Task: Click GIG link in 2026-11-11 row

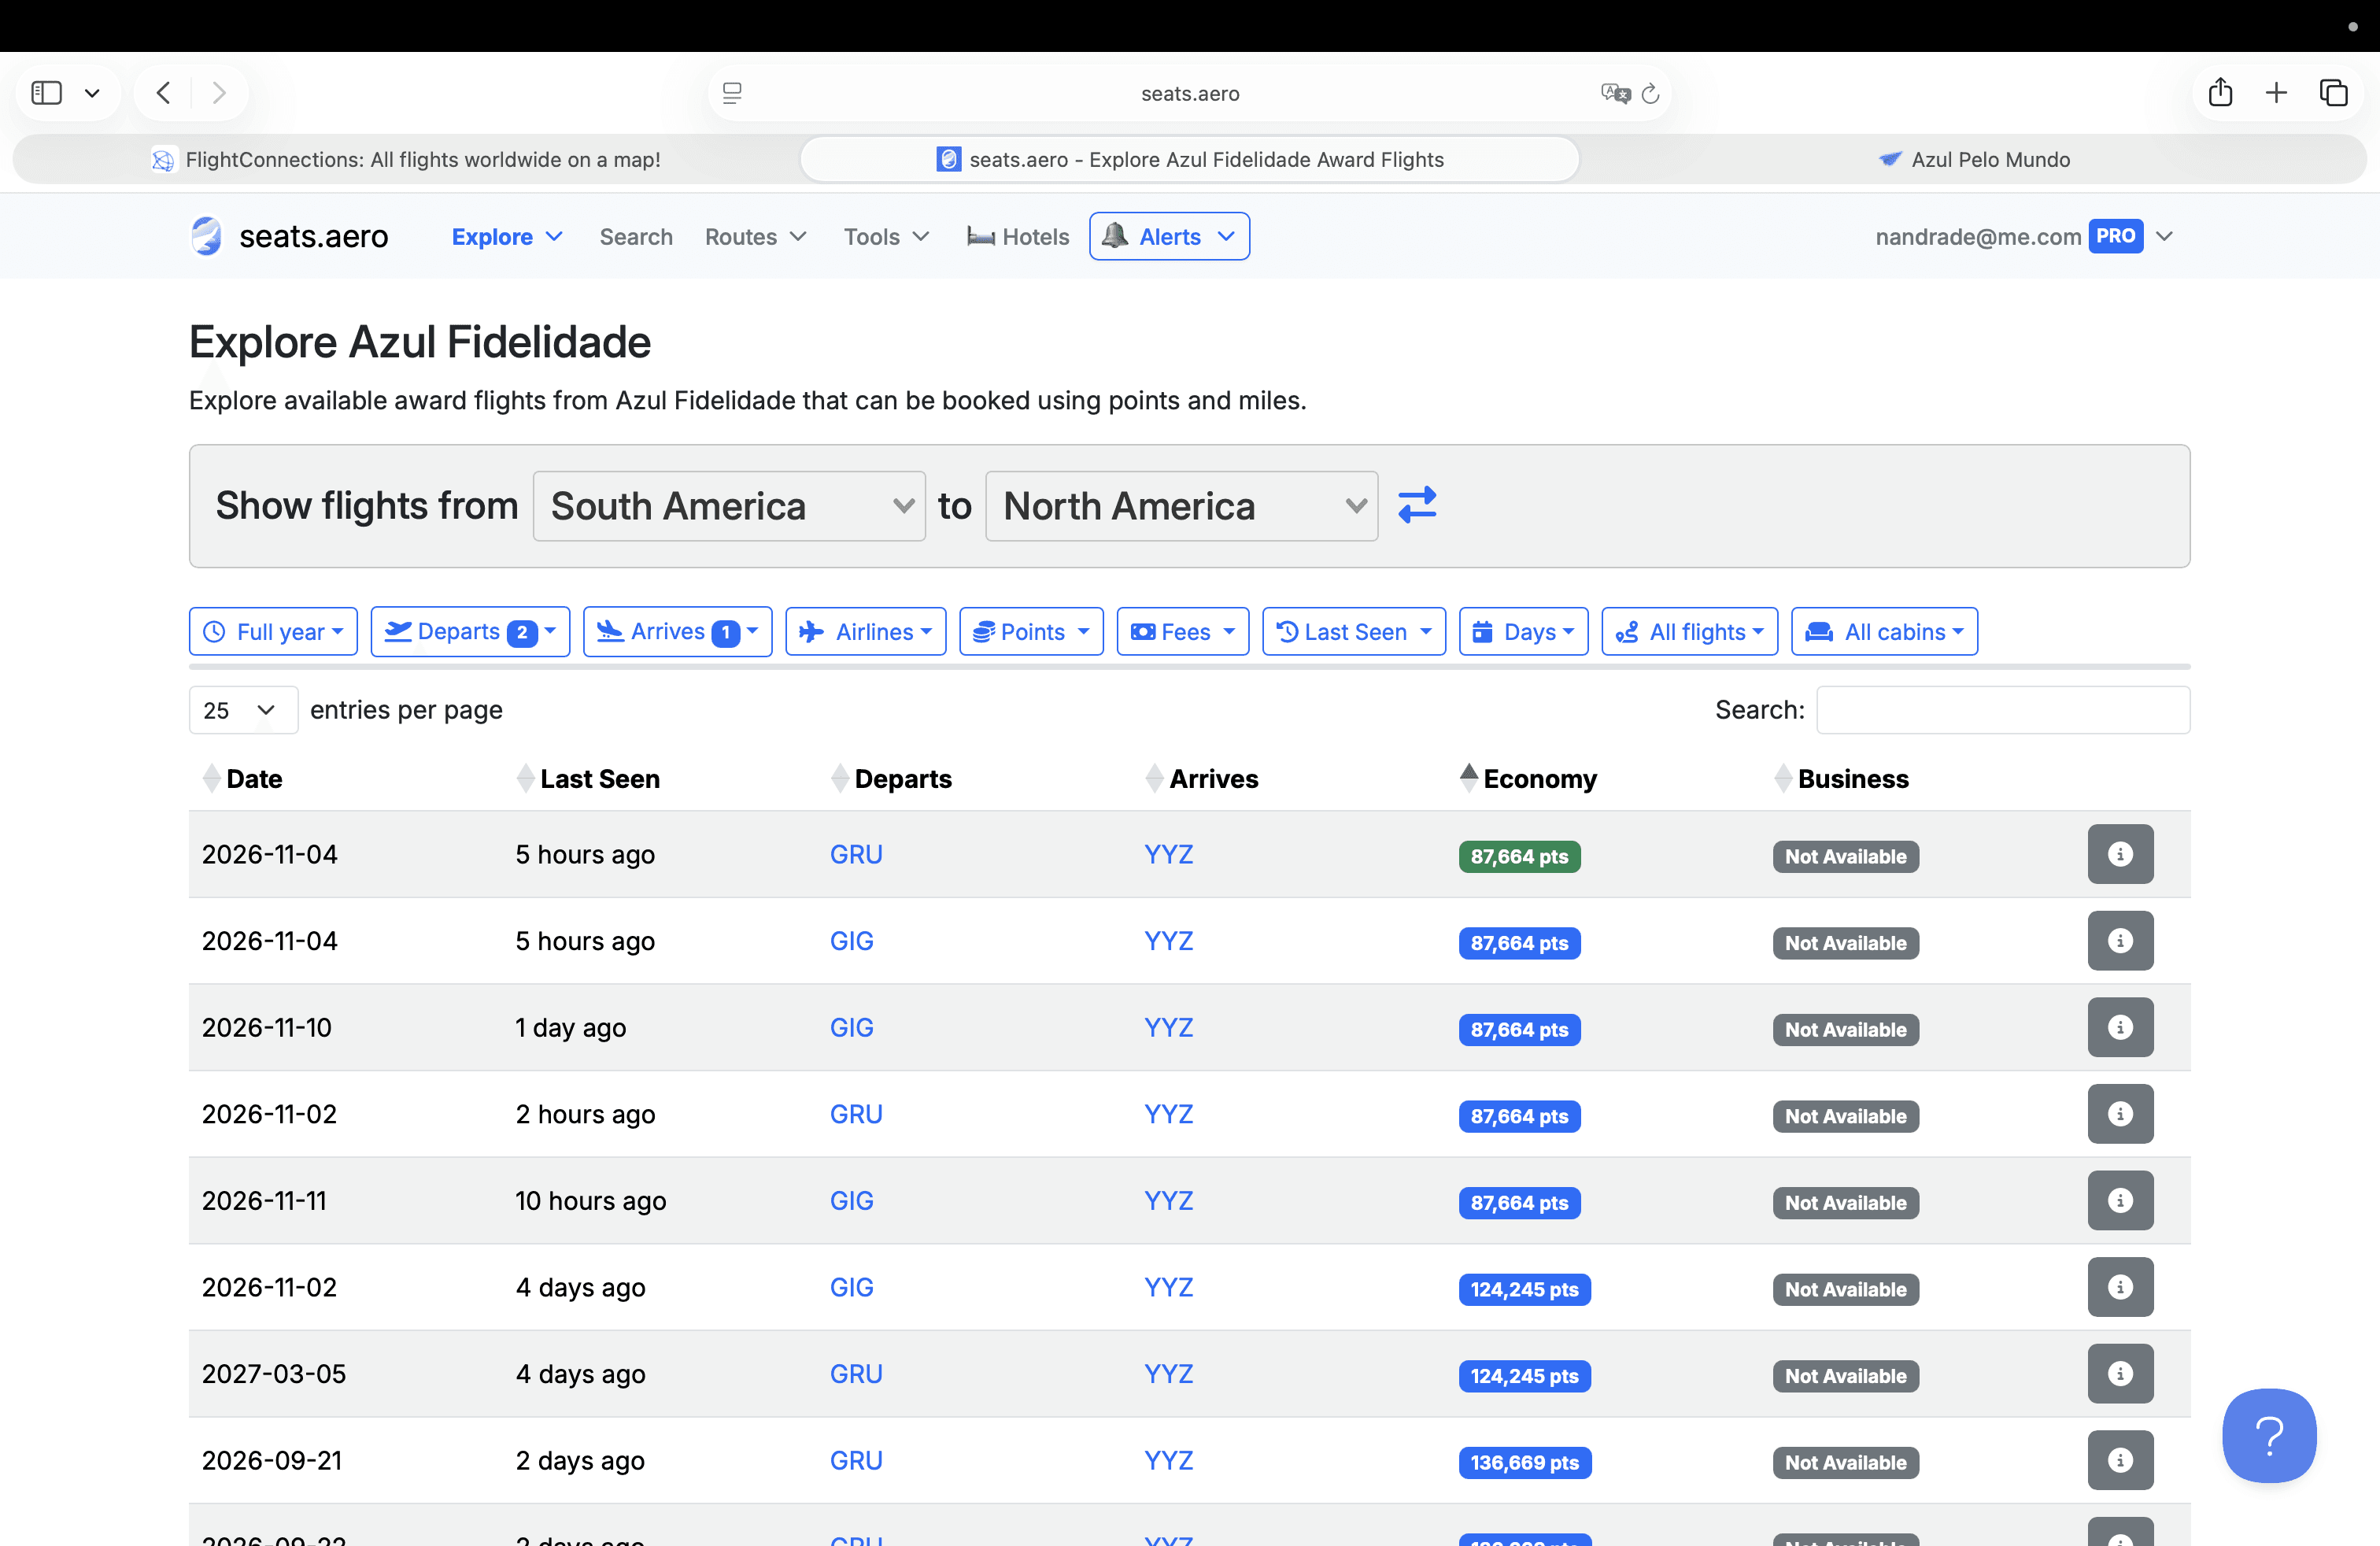Action: (x=851, y=1200)
